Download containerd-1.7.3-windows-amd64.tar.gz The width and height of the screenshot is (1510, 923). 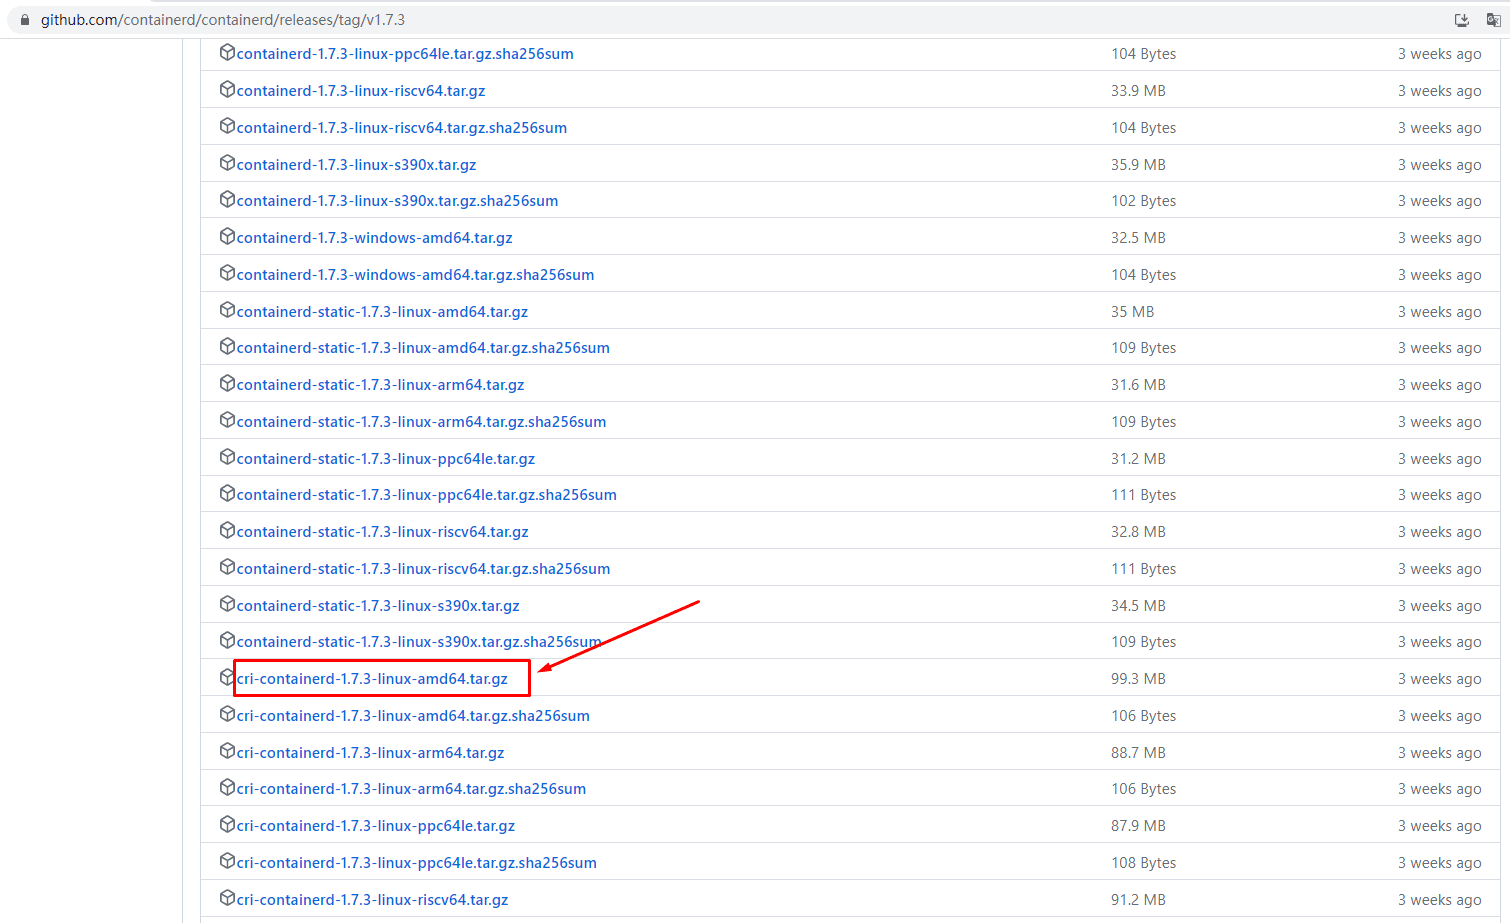coord(374,238)
